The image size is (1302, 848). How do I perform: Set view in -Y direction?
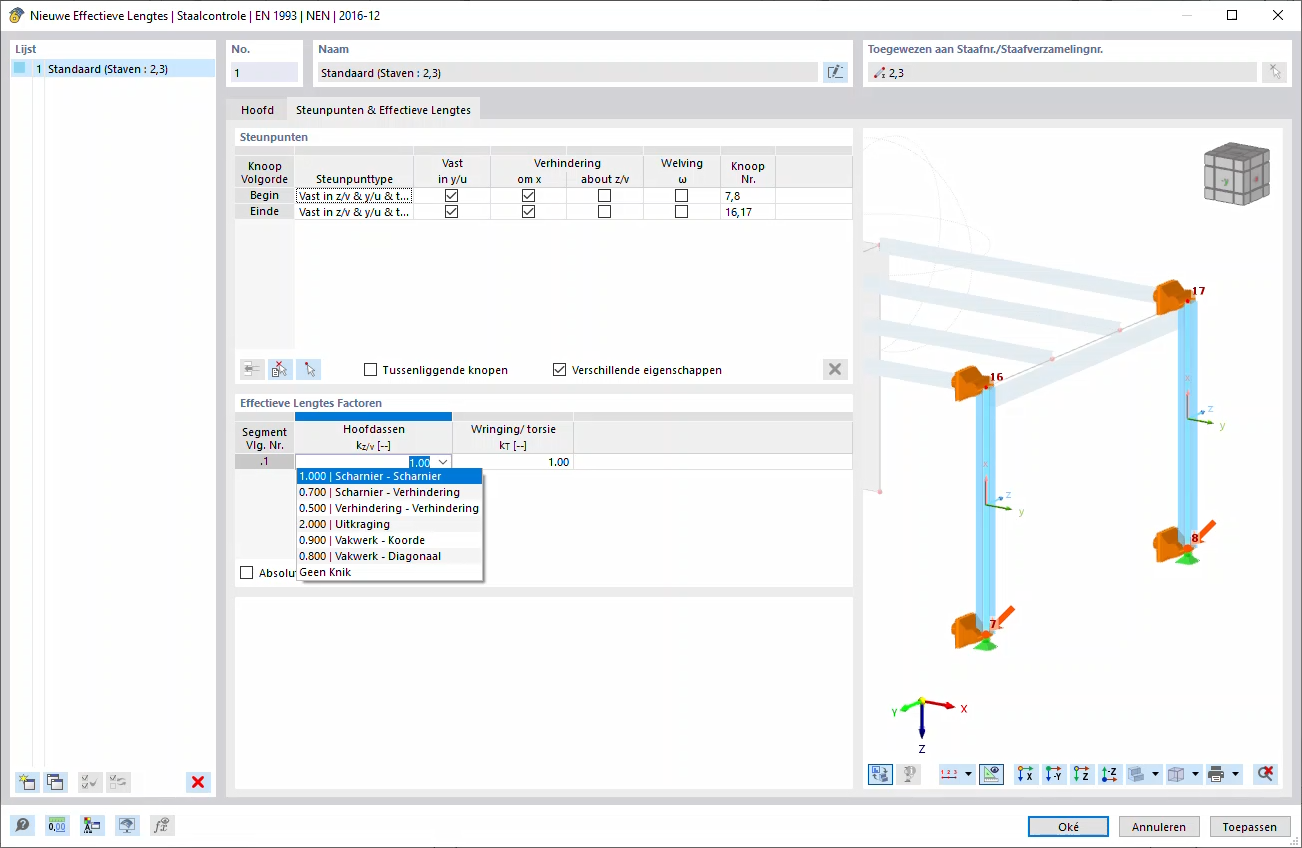tap(1055, 774)
